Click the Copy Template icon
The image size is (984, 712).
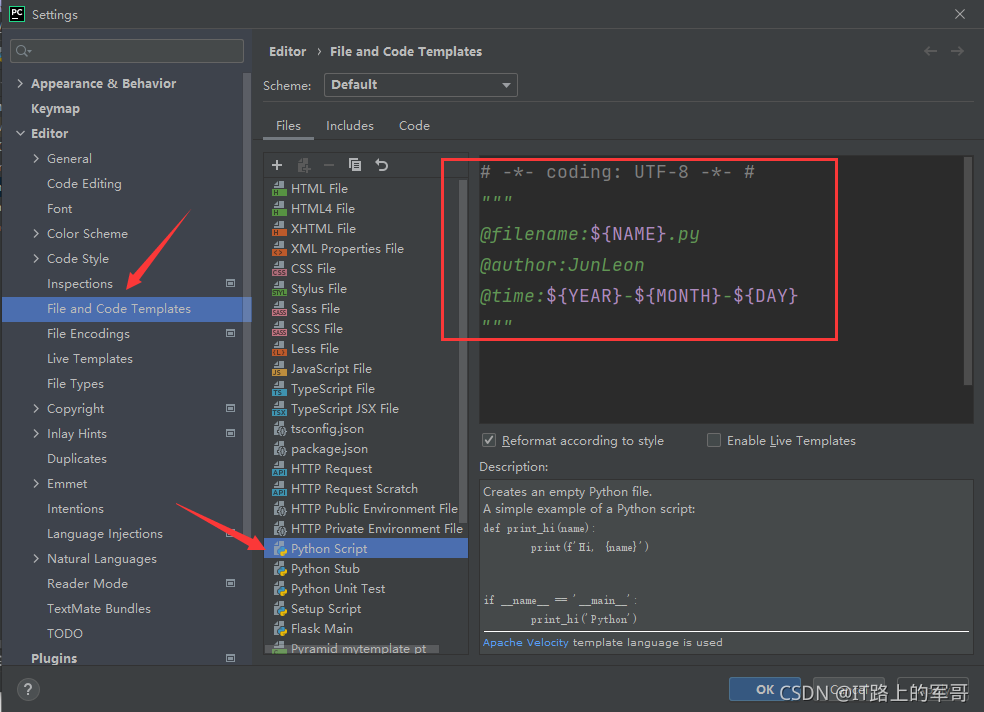355,164
